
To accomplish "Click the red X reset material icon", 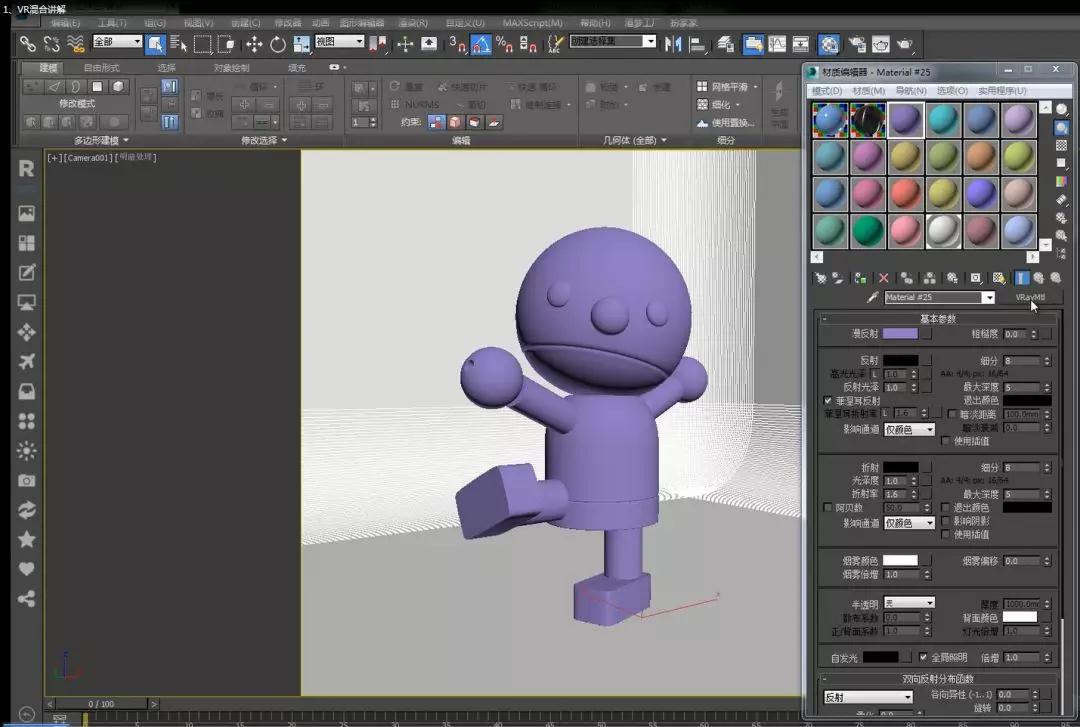I will pos(883,278).
